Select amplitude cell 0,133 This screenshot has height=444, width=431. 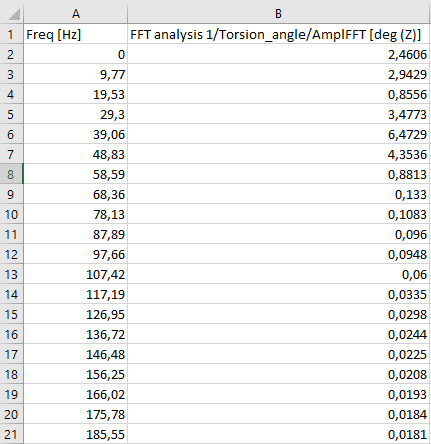pos(279,194)
